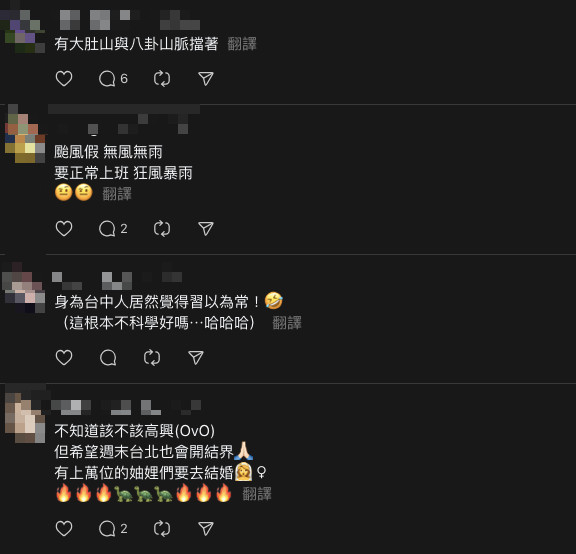This screenshot has height=554, width=576.
Task: Like the 颱風假 無風無雨 comment
Action: pyautogui.click(x=64, y=229)
